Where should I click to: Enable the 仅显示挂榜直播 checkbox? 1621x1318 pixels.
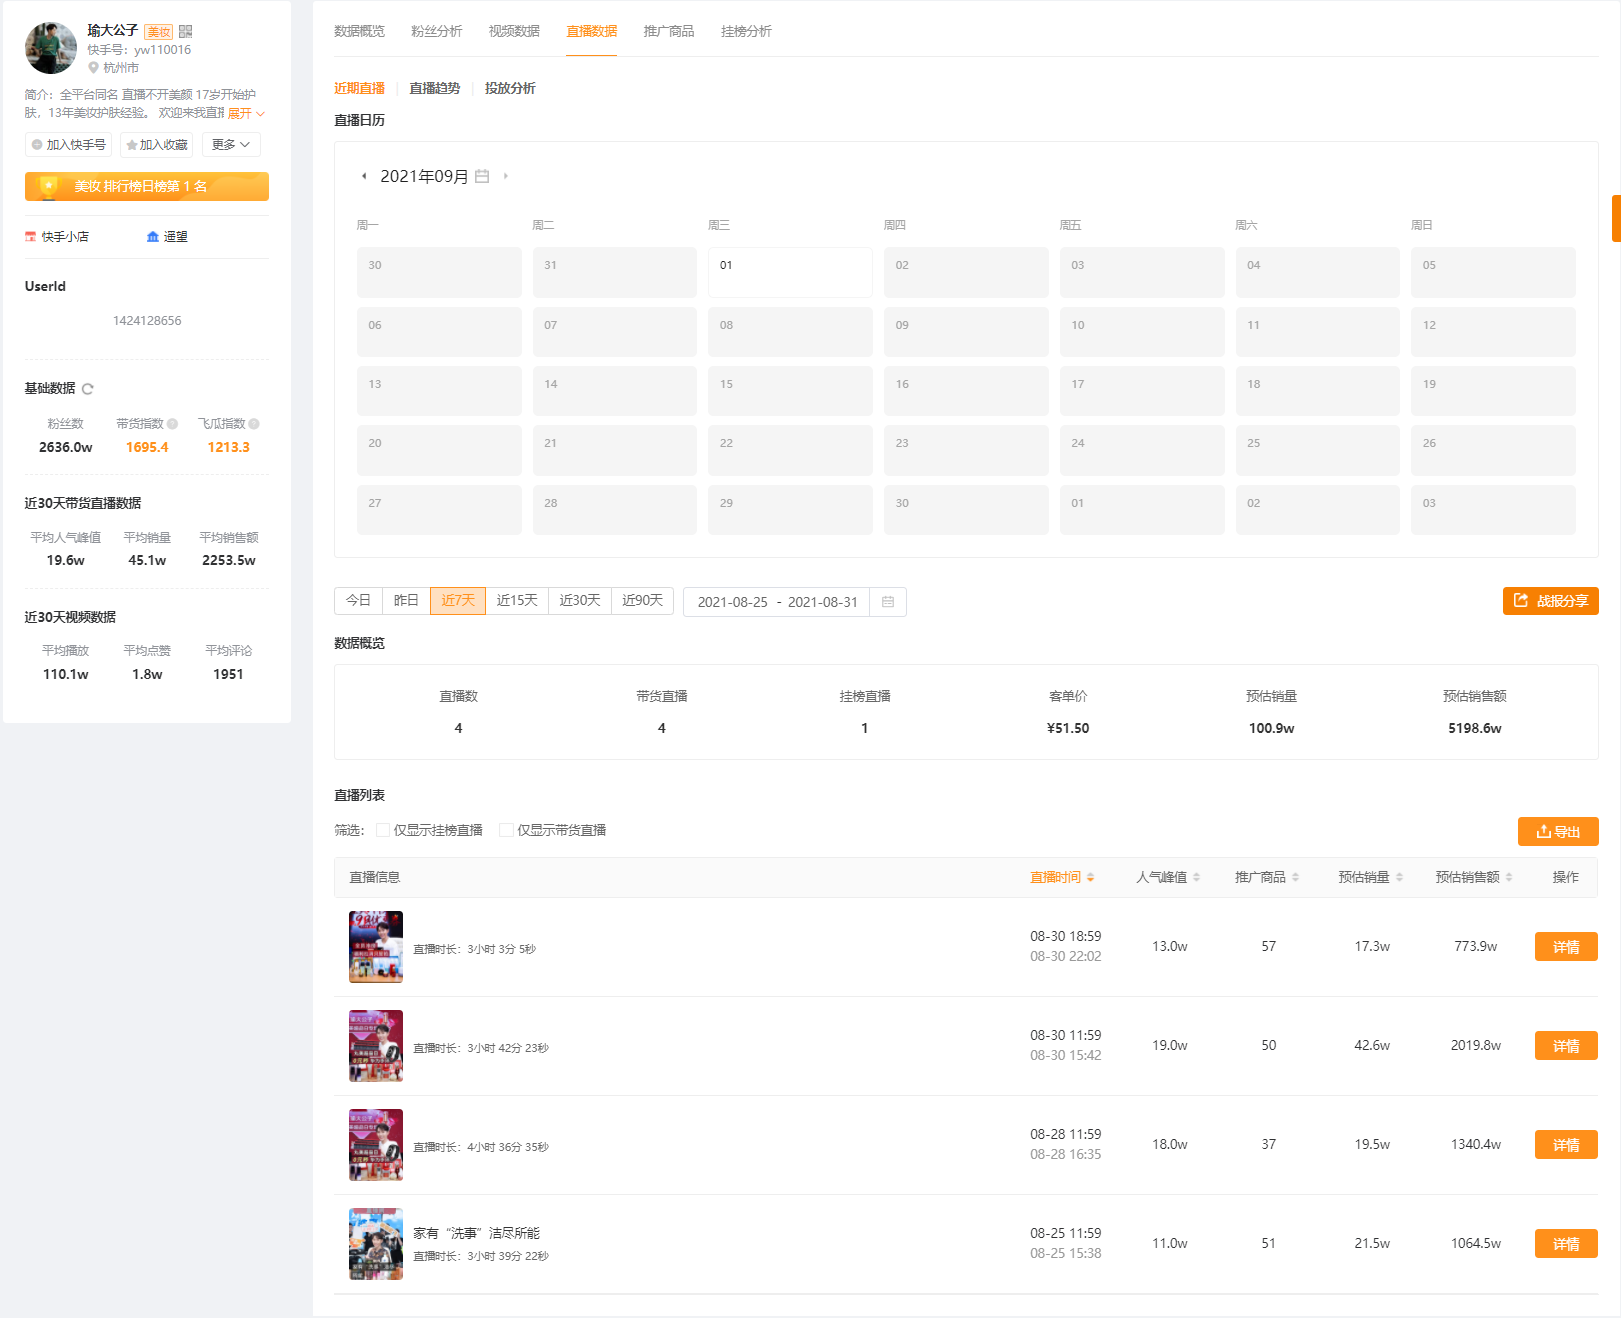tap(383, 830)
